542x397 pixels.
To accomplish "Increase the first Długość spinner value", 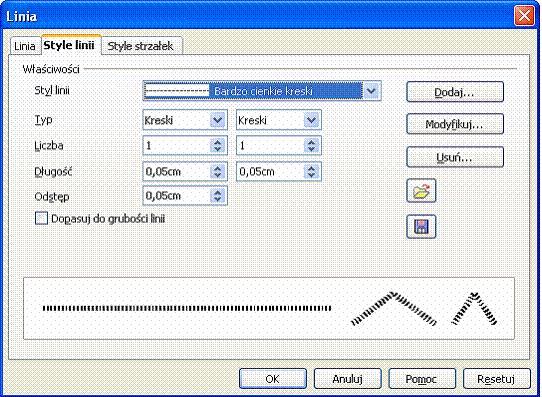I will (x=217, y=168).
